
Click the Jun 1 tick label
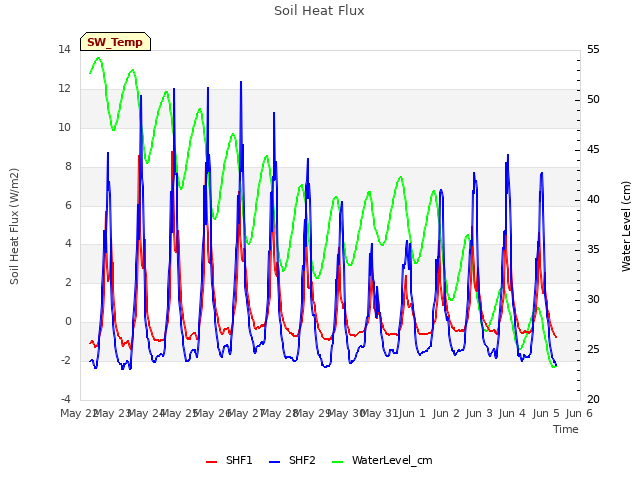412,413
